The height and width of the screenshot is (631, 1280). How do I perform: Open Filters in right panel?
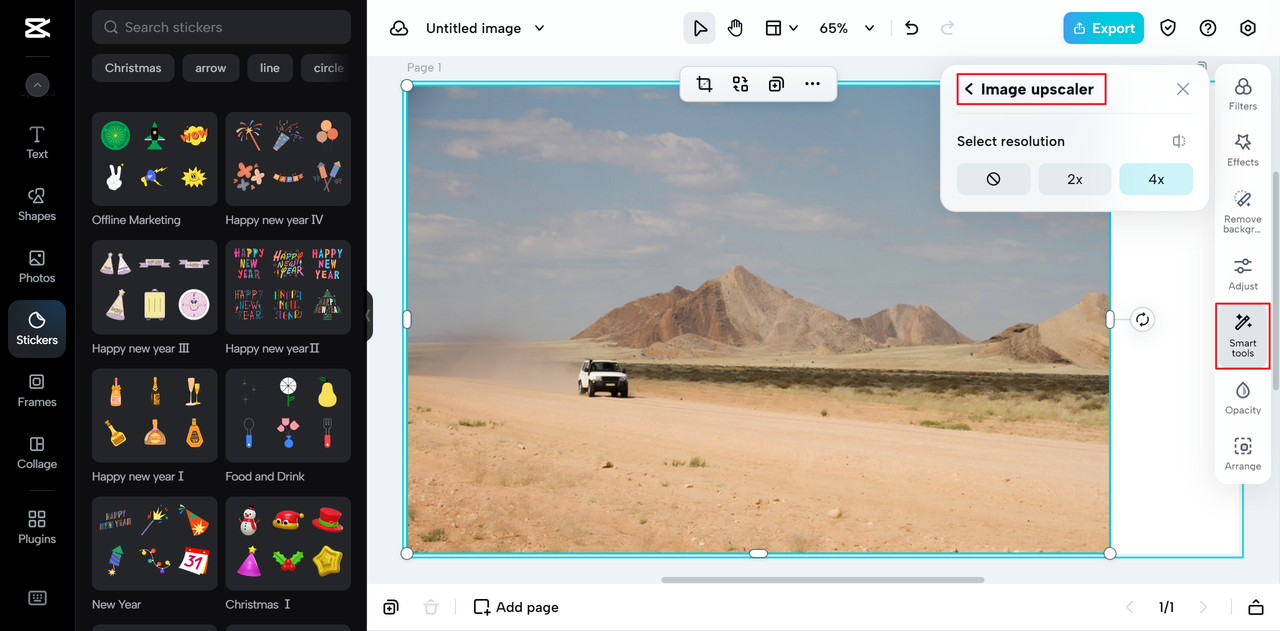pyautogui.click(x=1243, y=94)
